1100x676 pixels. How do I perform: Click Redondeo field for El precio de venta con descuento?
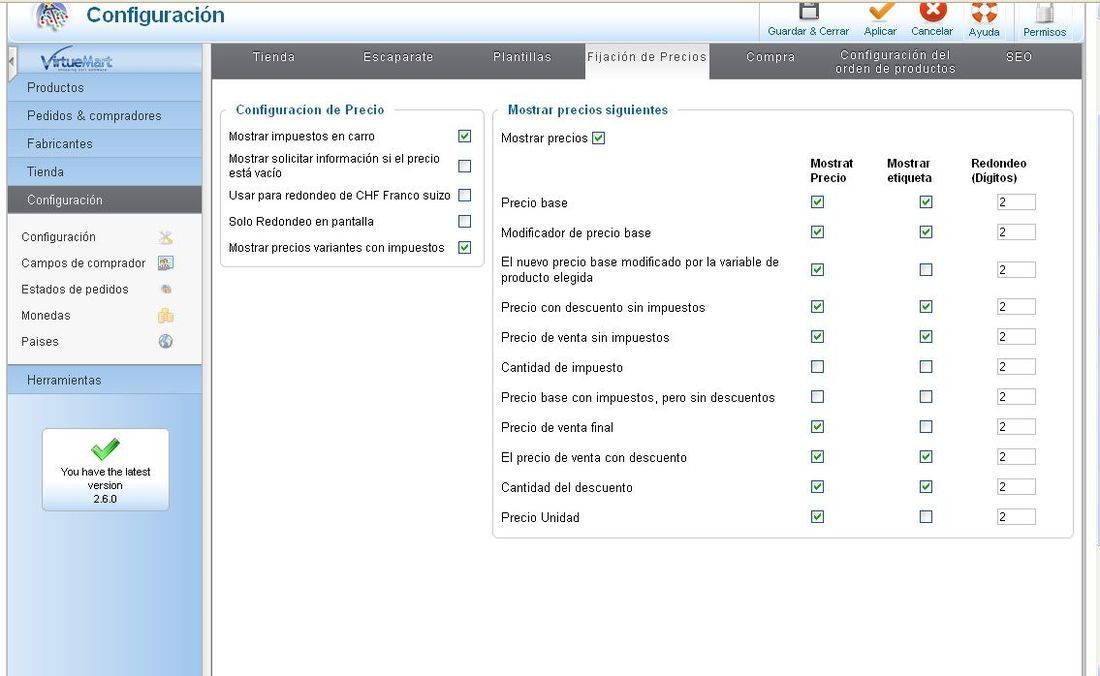pos(1016,457)
